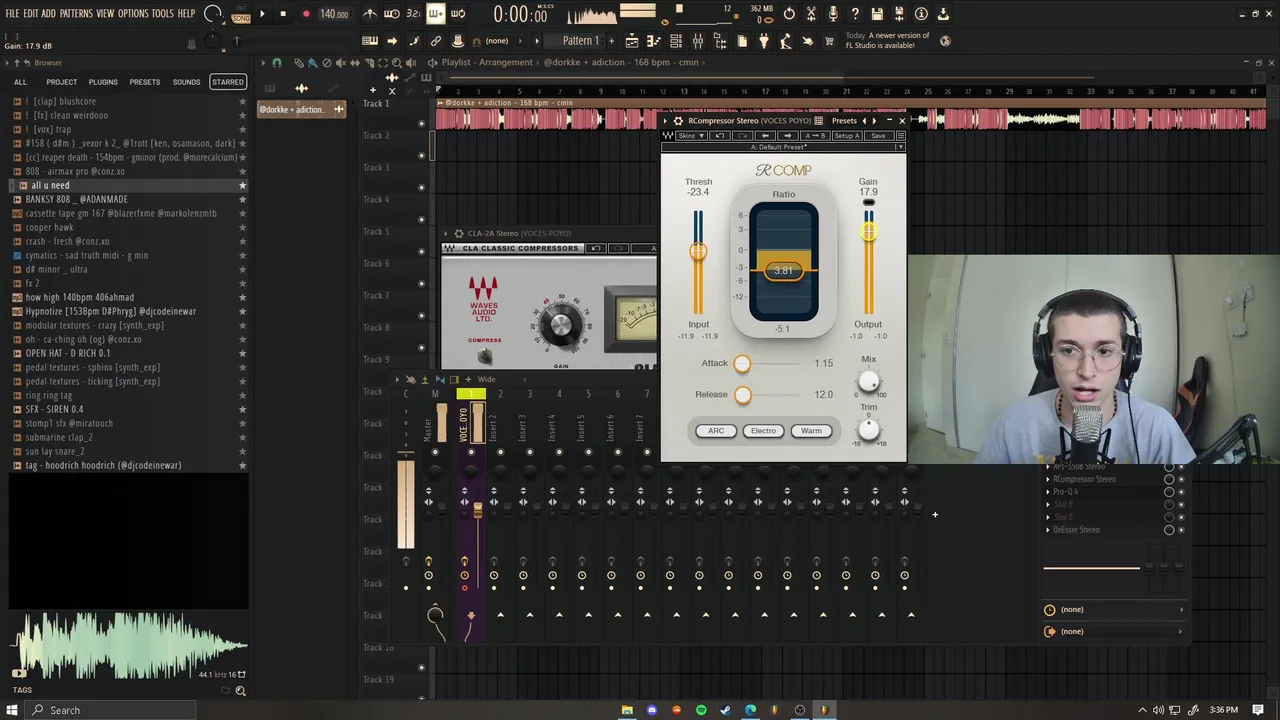This screenshot has height=720, width=1280.
Task: Save project with the floppy disk icon
Action: [877, 14]
